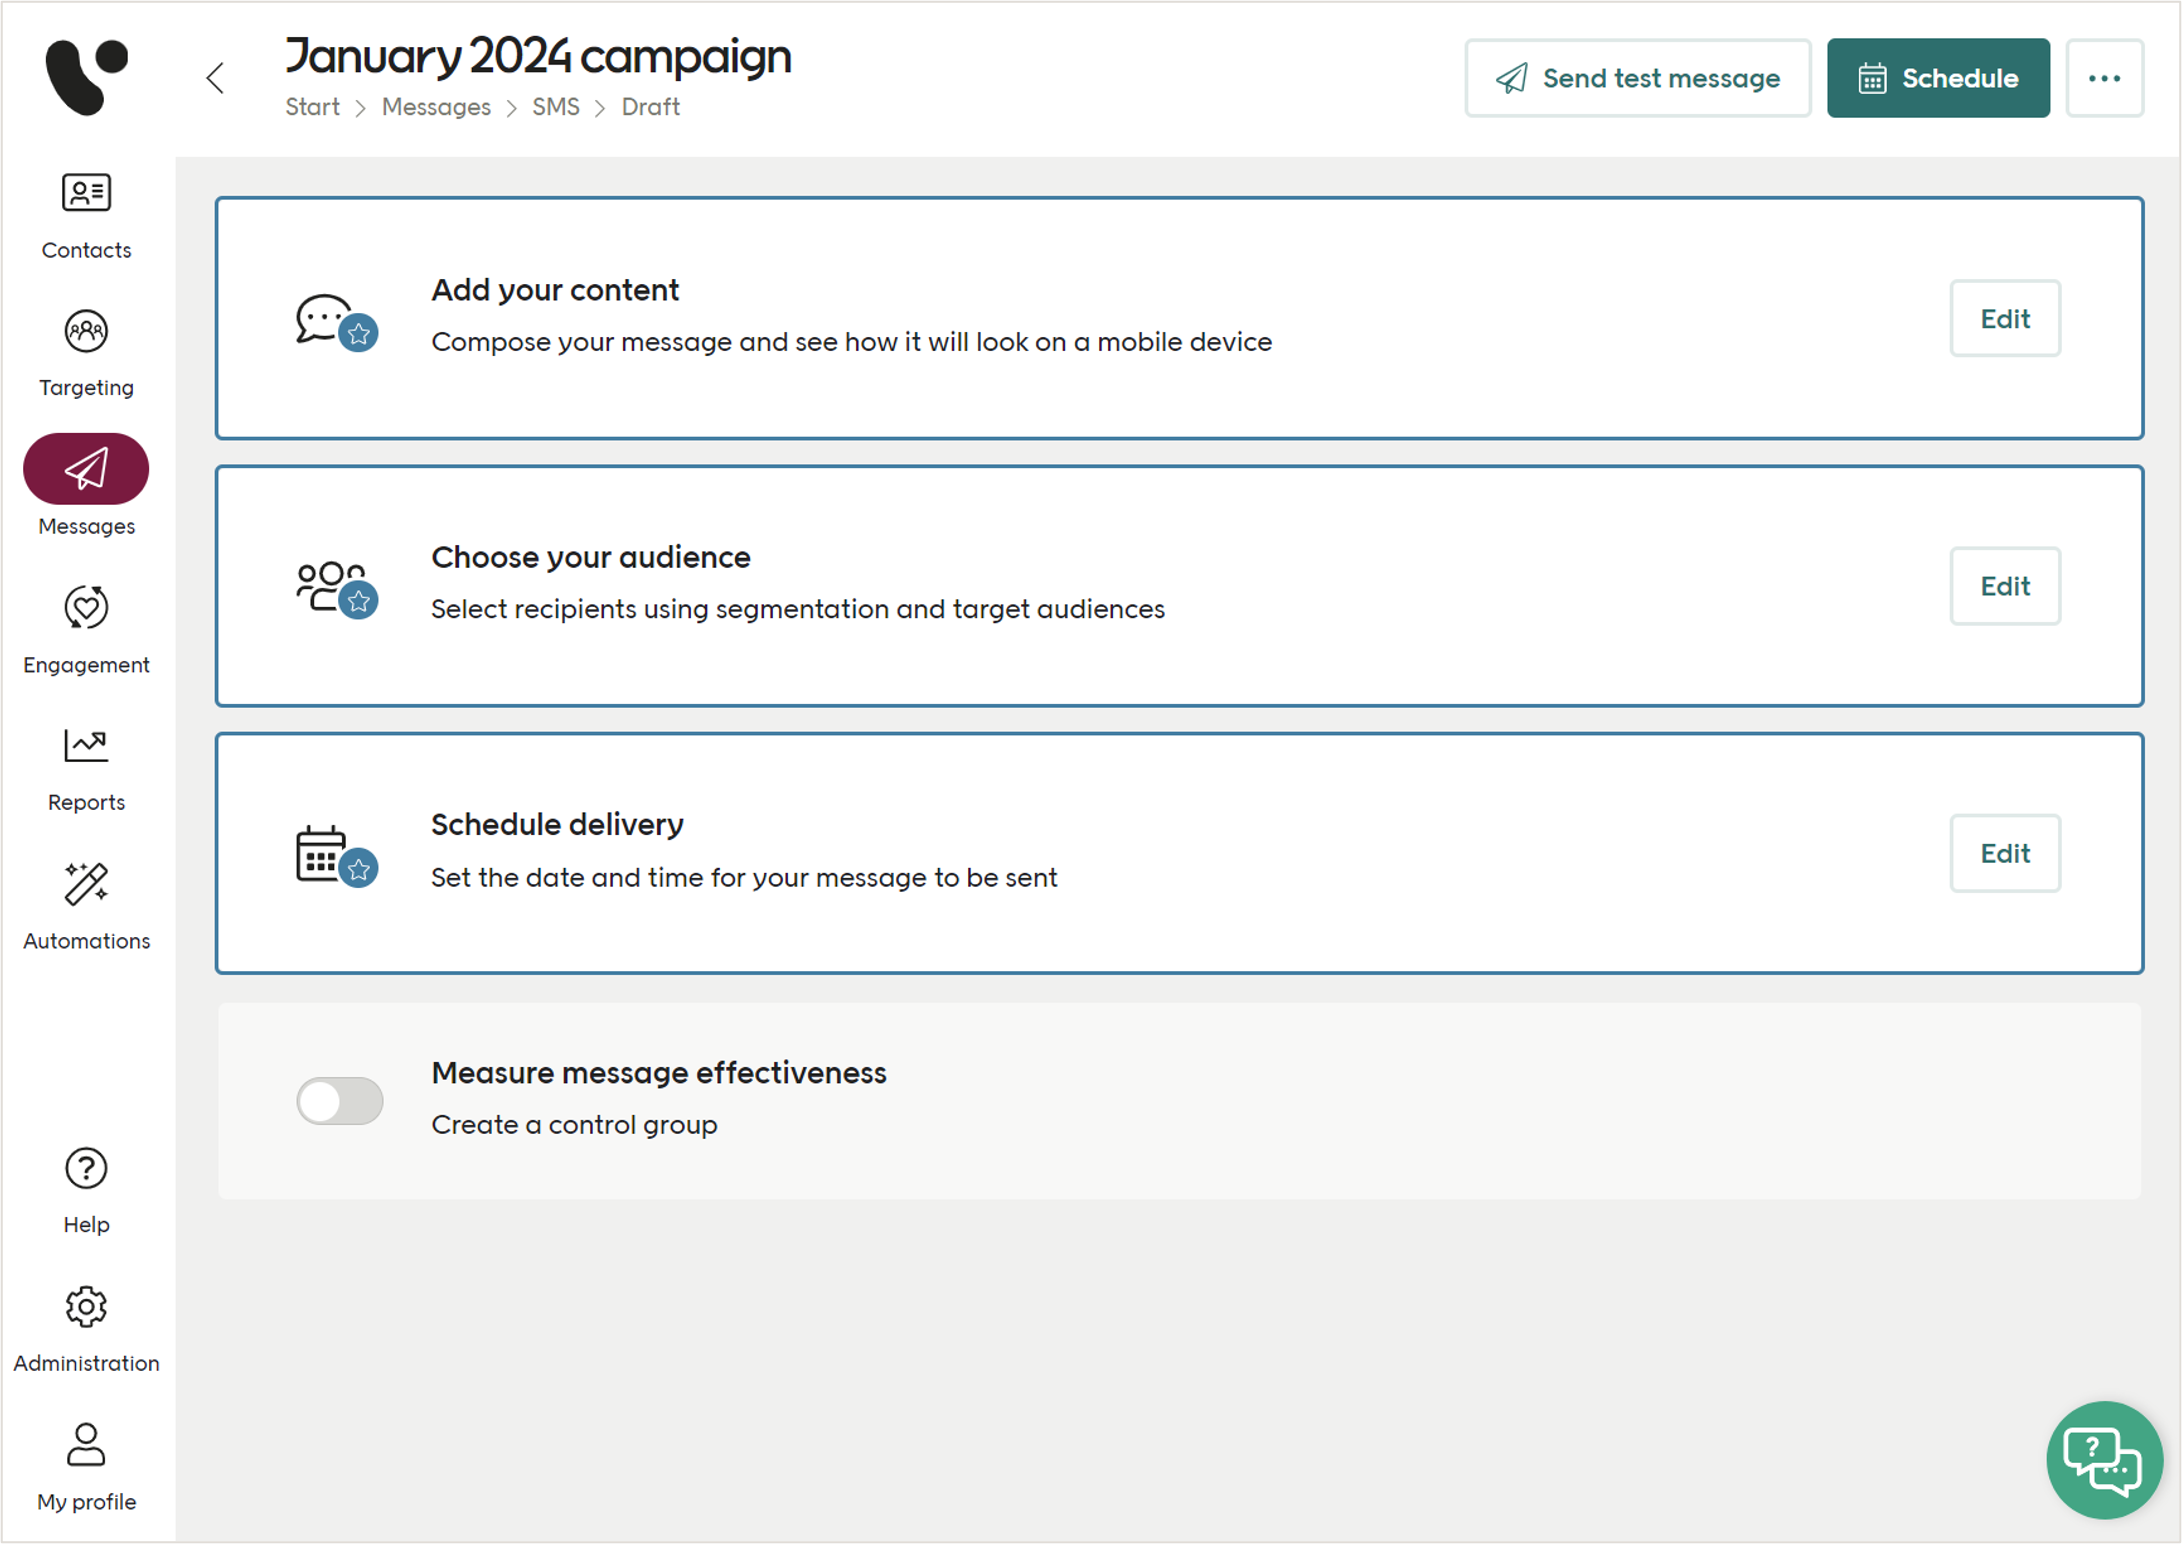Open the three-dots more options menu
Viewport: 2182px width, 1544px height.
(2104, 78)
